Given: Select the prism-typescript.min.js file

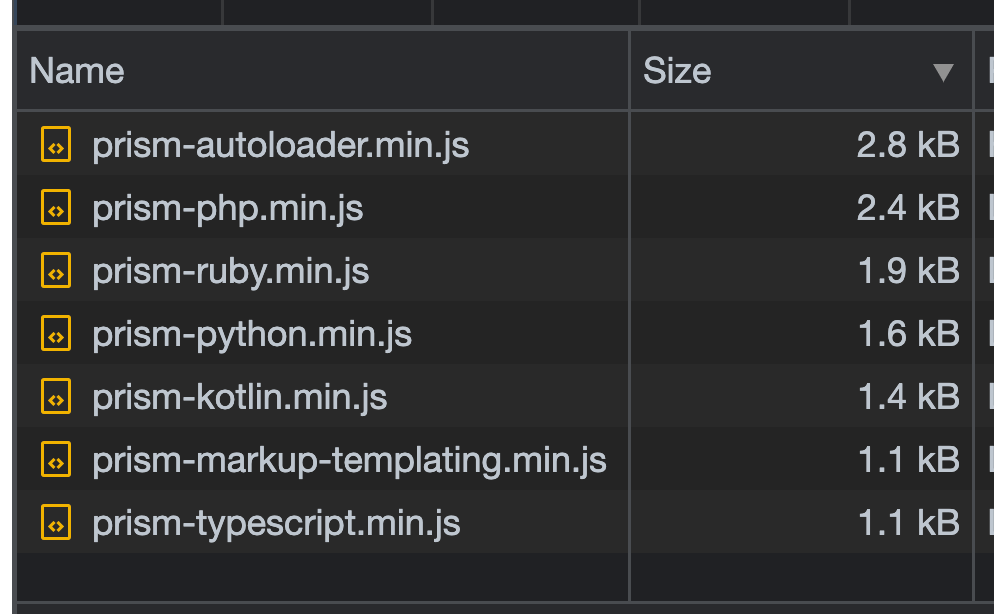Looking at the screenshot, I should [275, 521].
